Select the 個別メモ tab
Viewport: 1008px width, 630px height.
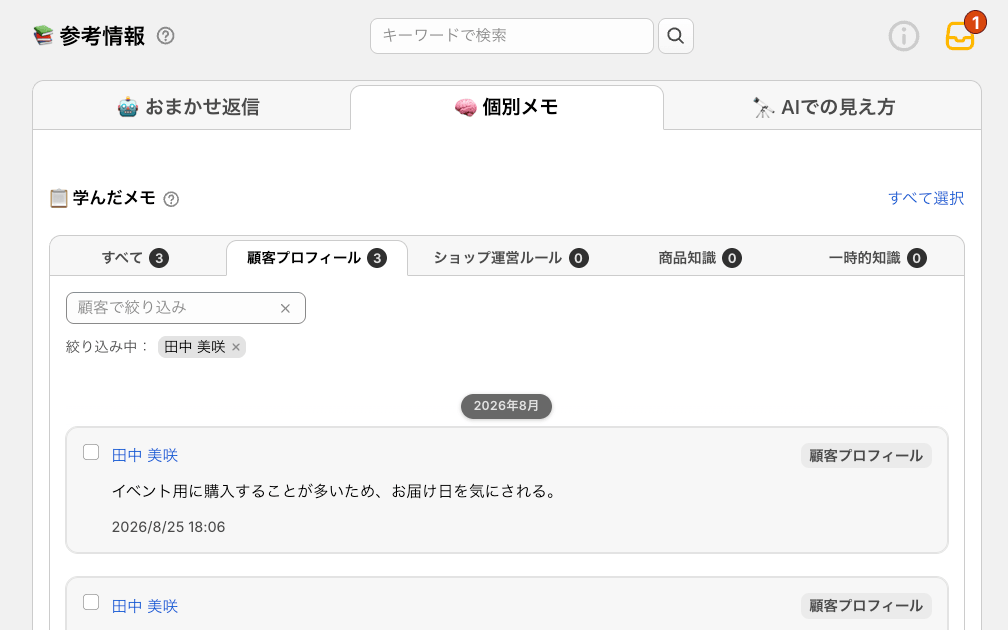(507, 107)
